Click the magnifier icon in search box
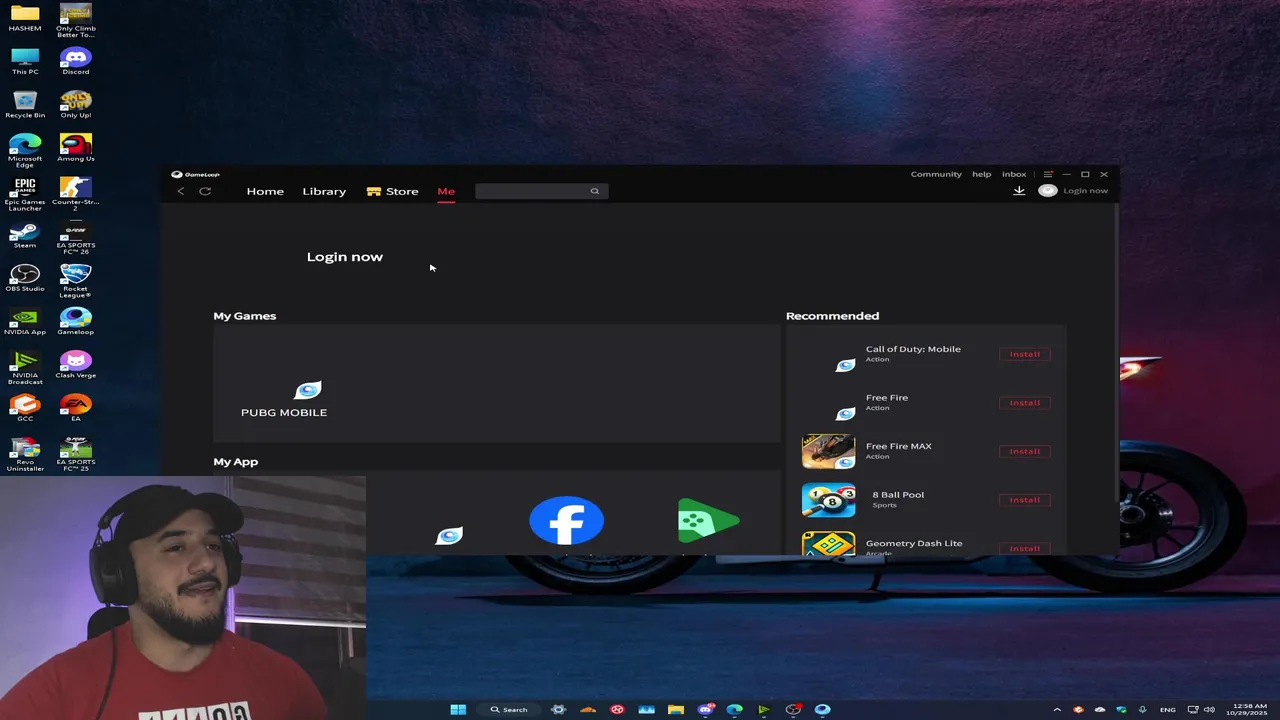Image resolution: width=1280 pixels, height=720 pixels. (x=594, y=191)
